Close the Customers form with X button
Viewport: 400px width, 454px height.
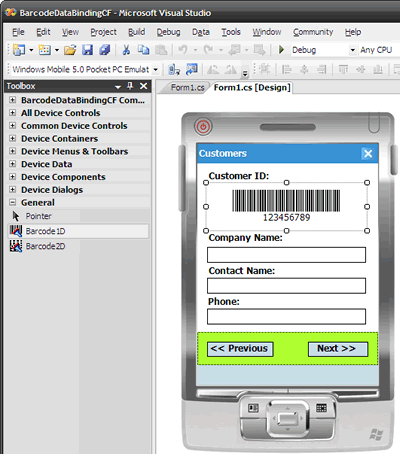368,153
